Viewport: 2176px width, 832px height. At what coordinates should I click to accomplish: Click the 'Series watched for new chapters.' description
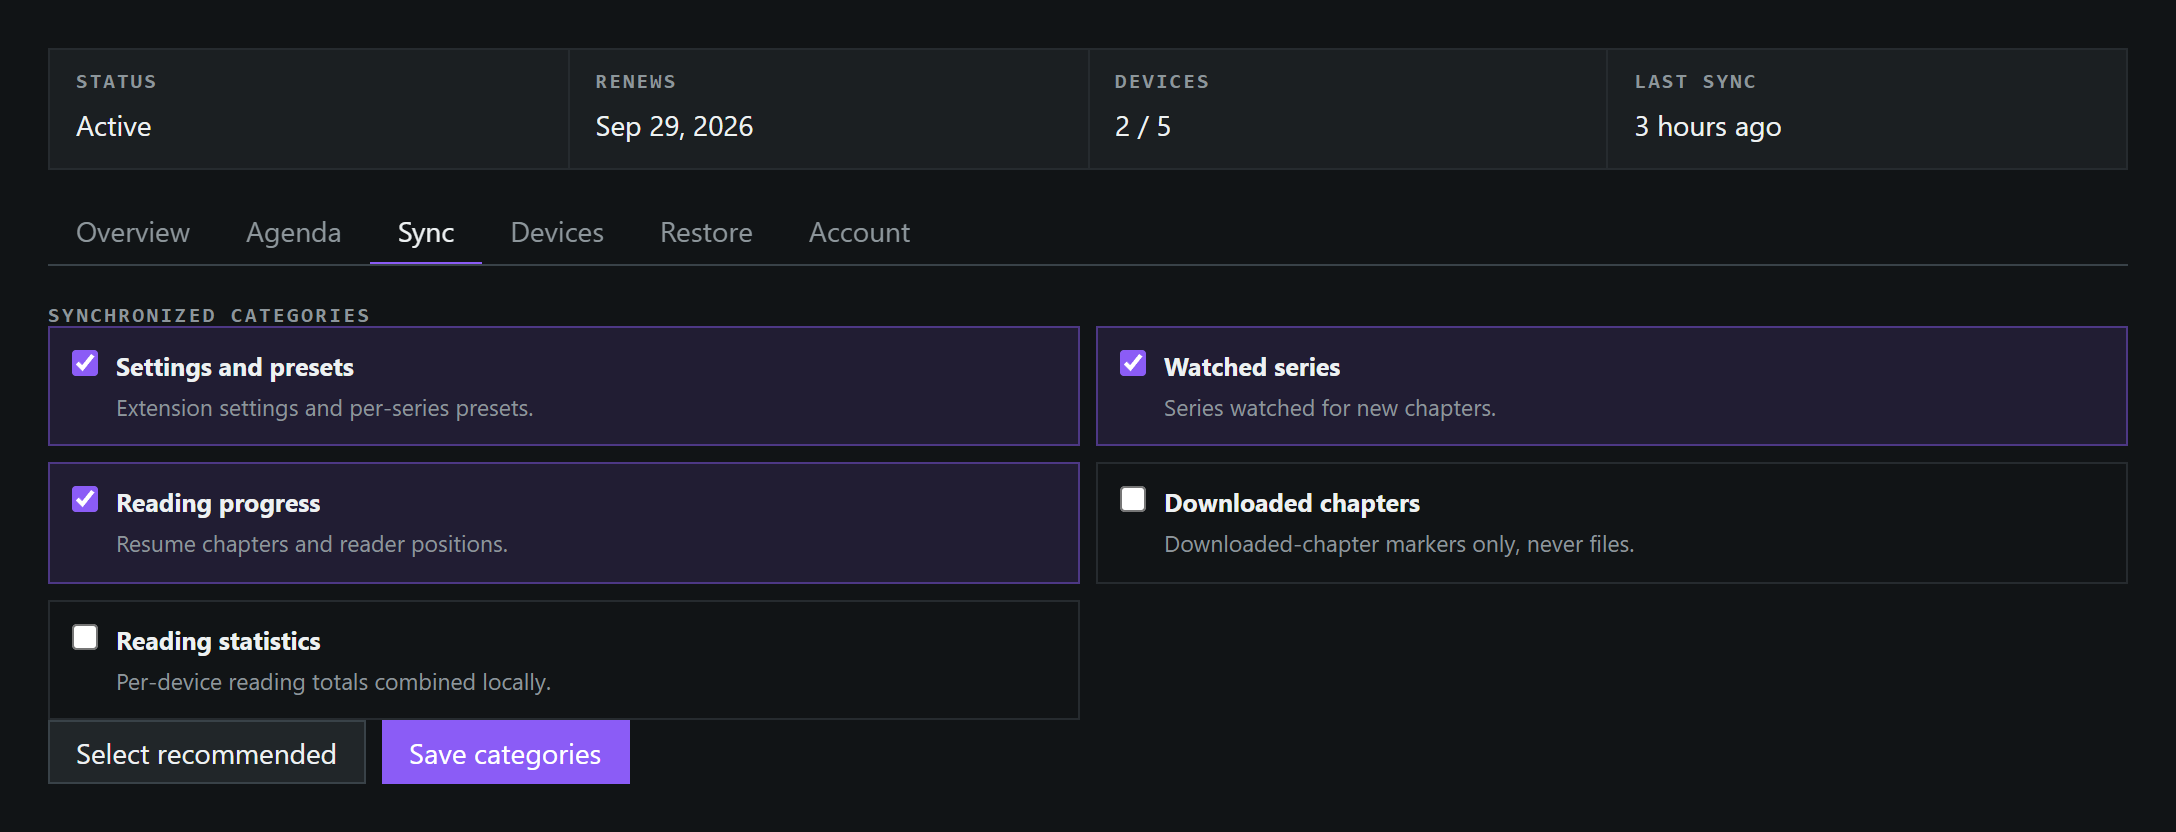[x=1330, y=408]
